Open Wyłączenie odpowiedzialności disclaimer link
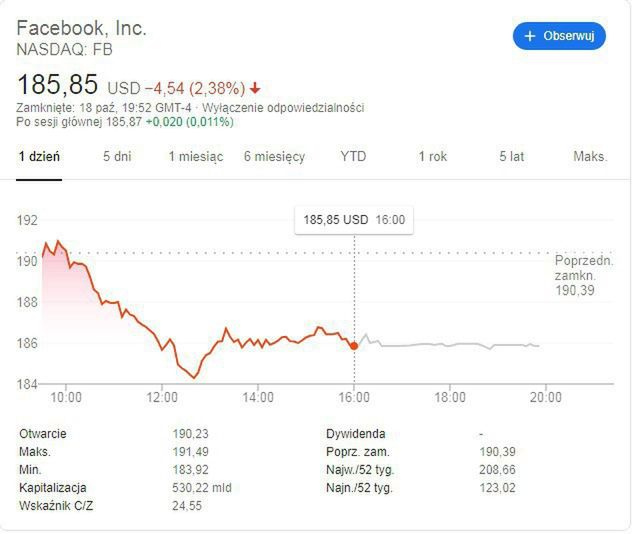634x534 pixels. coord(285,108)
